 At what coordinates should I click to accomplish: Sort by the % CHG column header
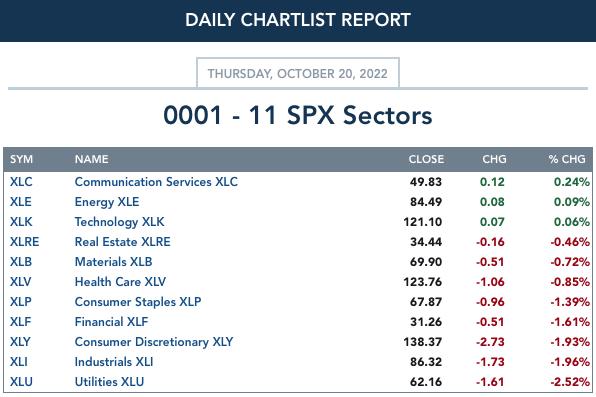(x=567, y=159)
